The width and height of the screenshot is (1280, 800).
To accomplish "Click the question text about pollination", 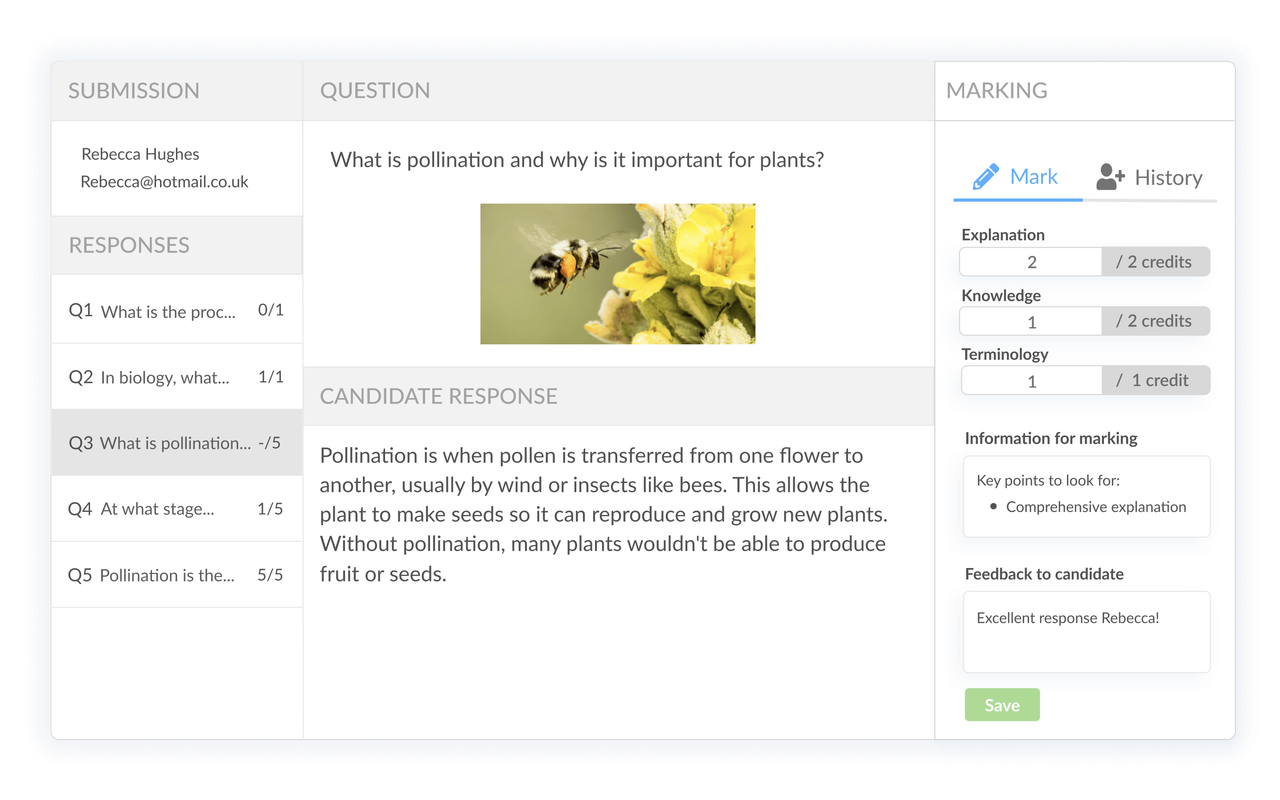I will click(x=577, y=160).
